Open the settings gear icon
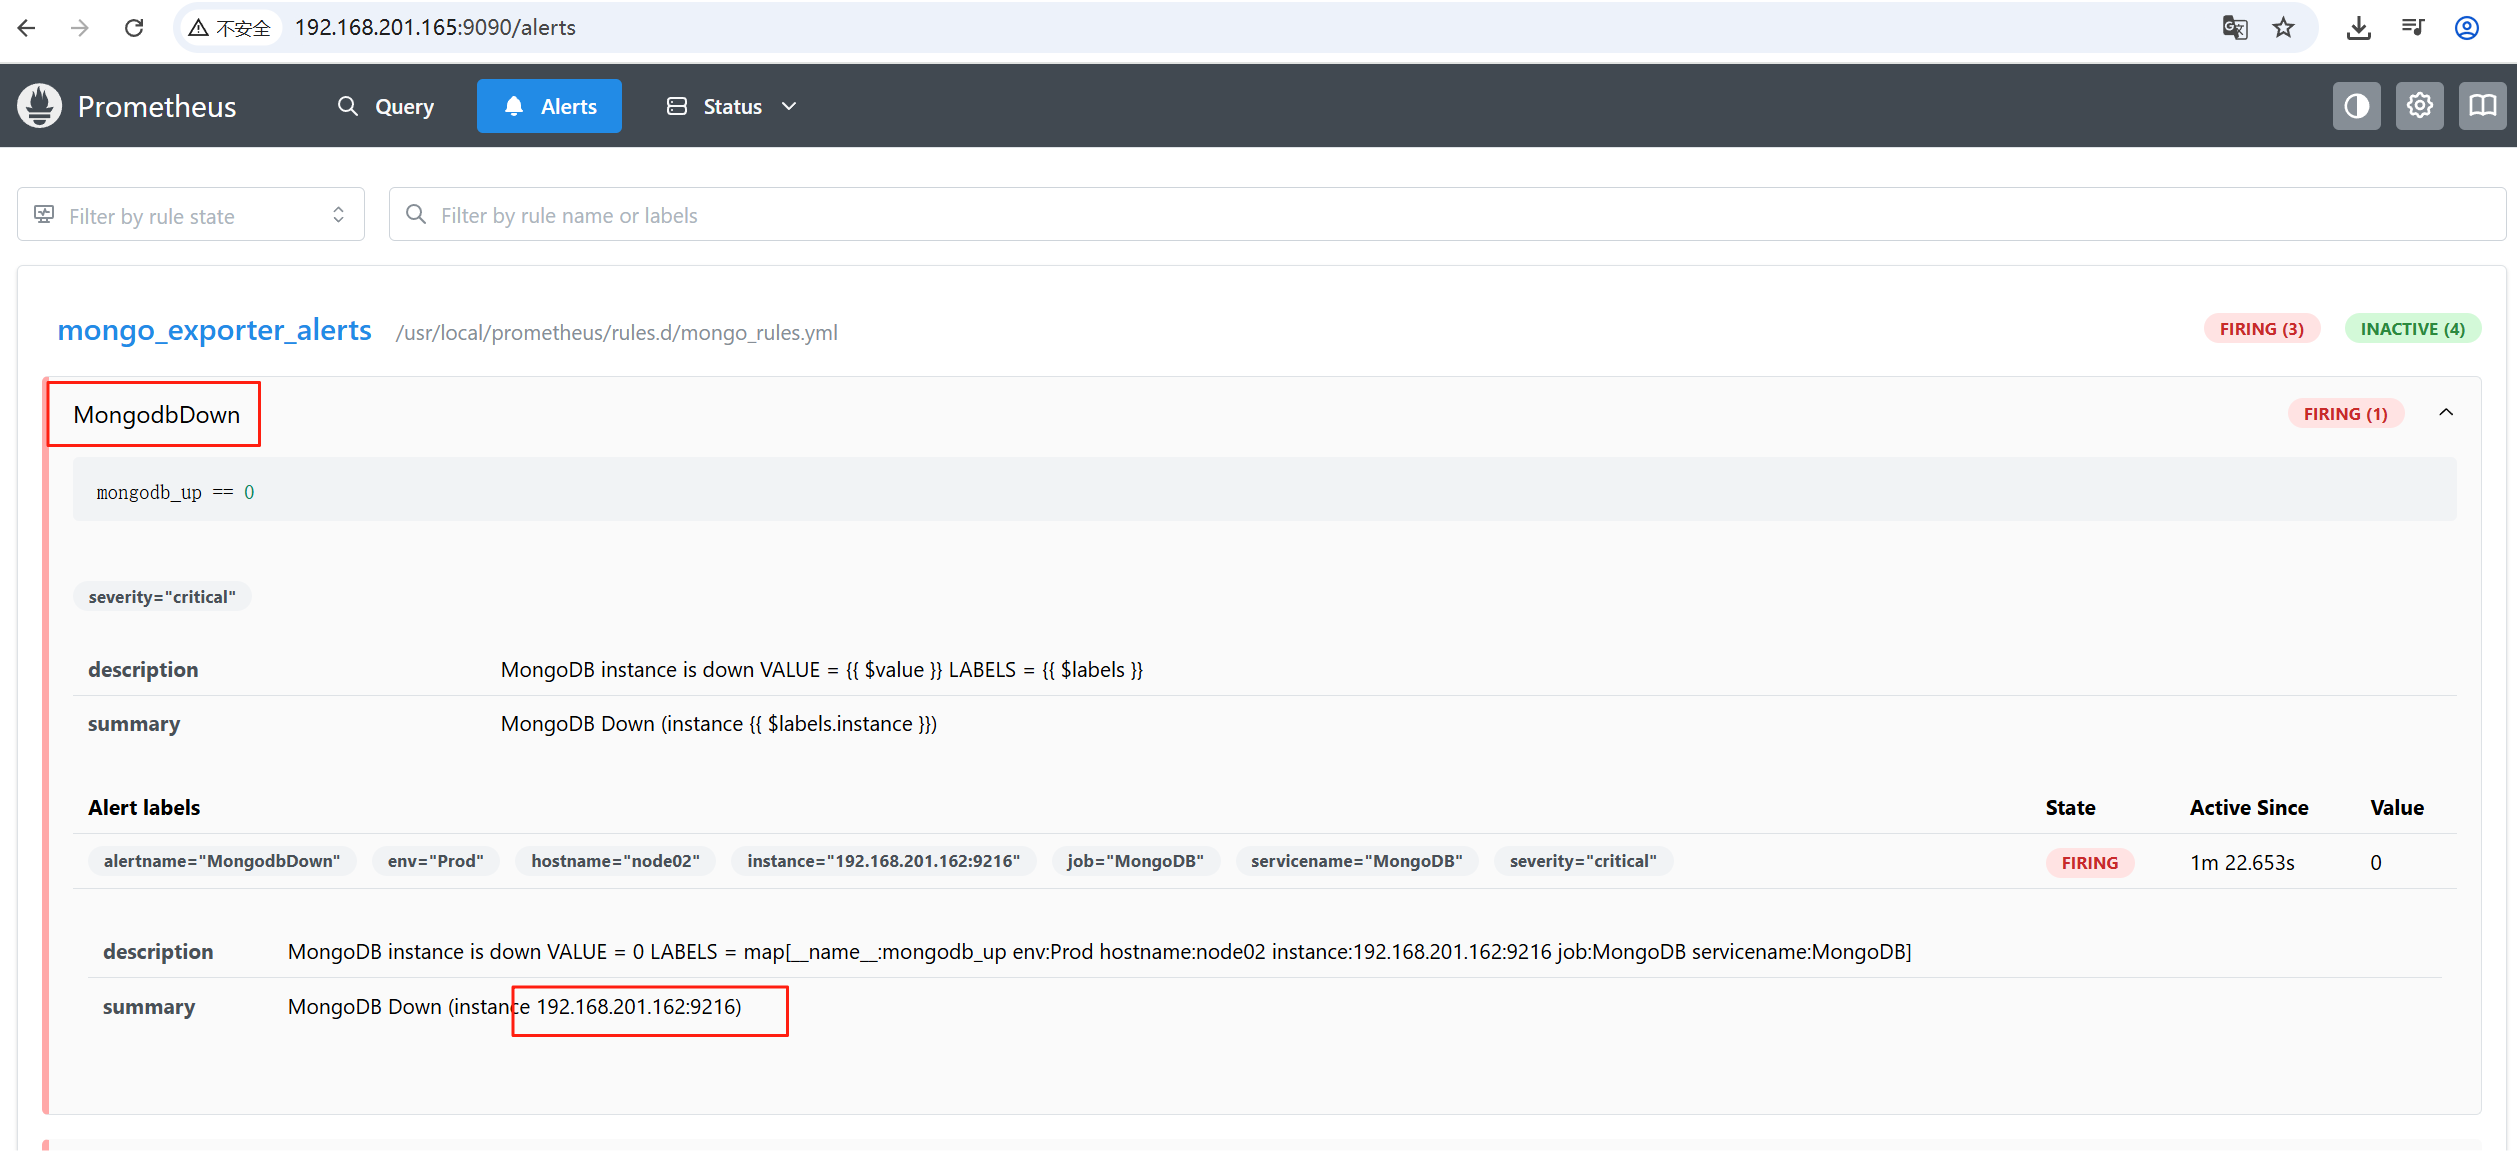2517x1151 pixels. point(2419,106)
